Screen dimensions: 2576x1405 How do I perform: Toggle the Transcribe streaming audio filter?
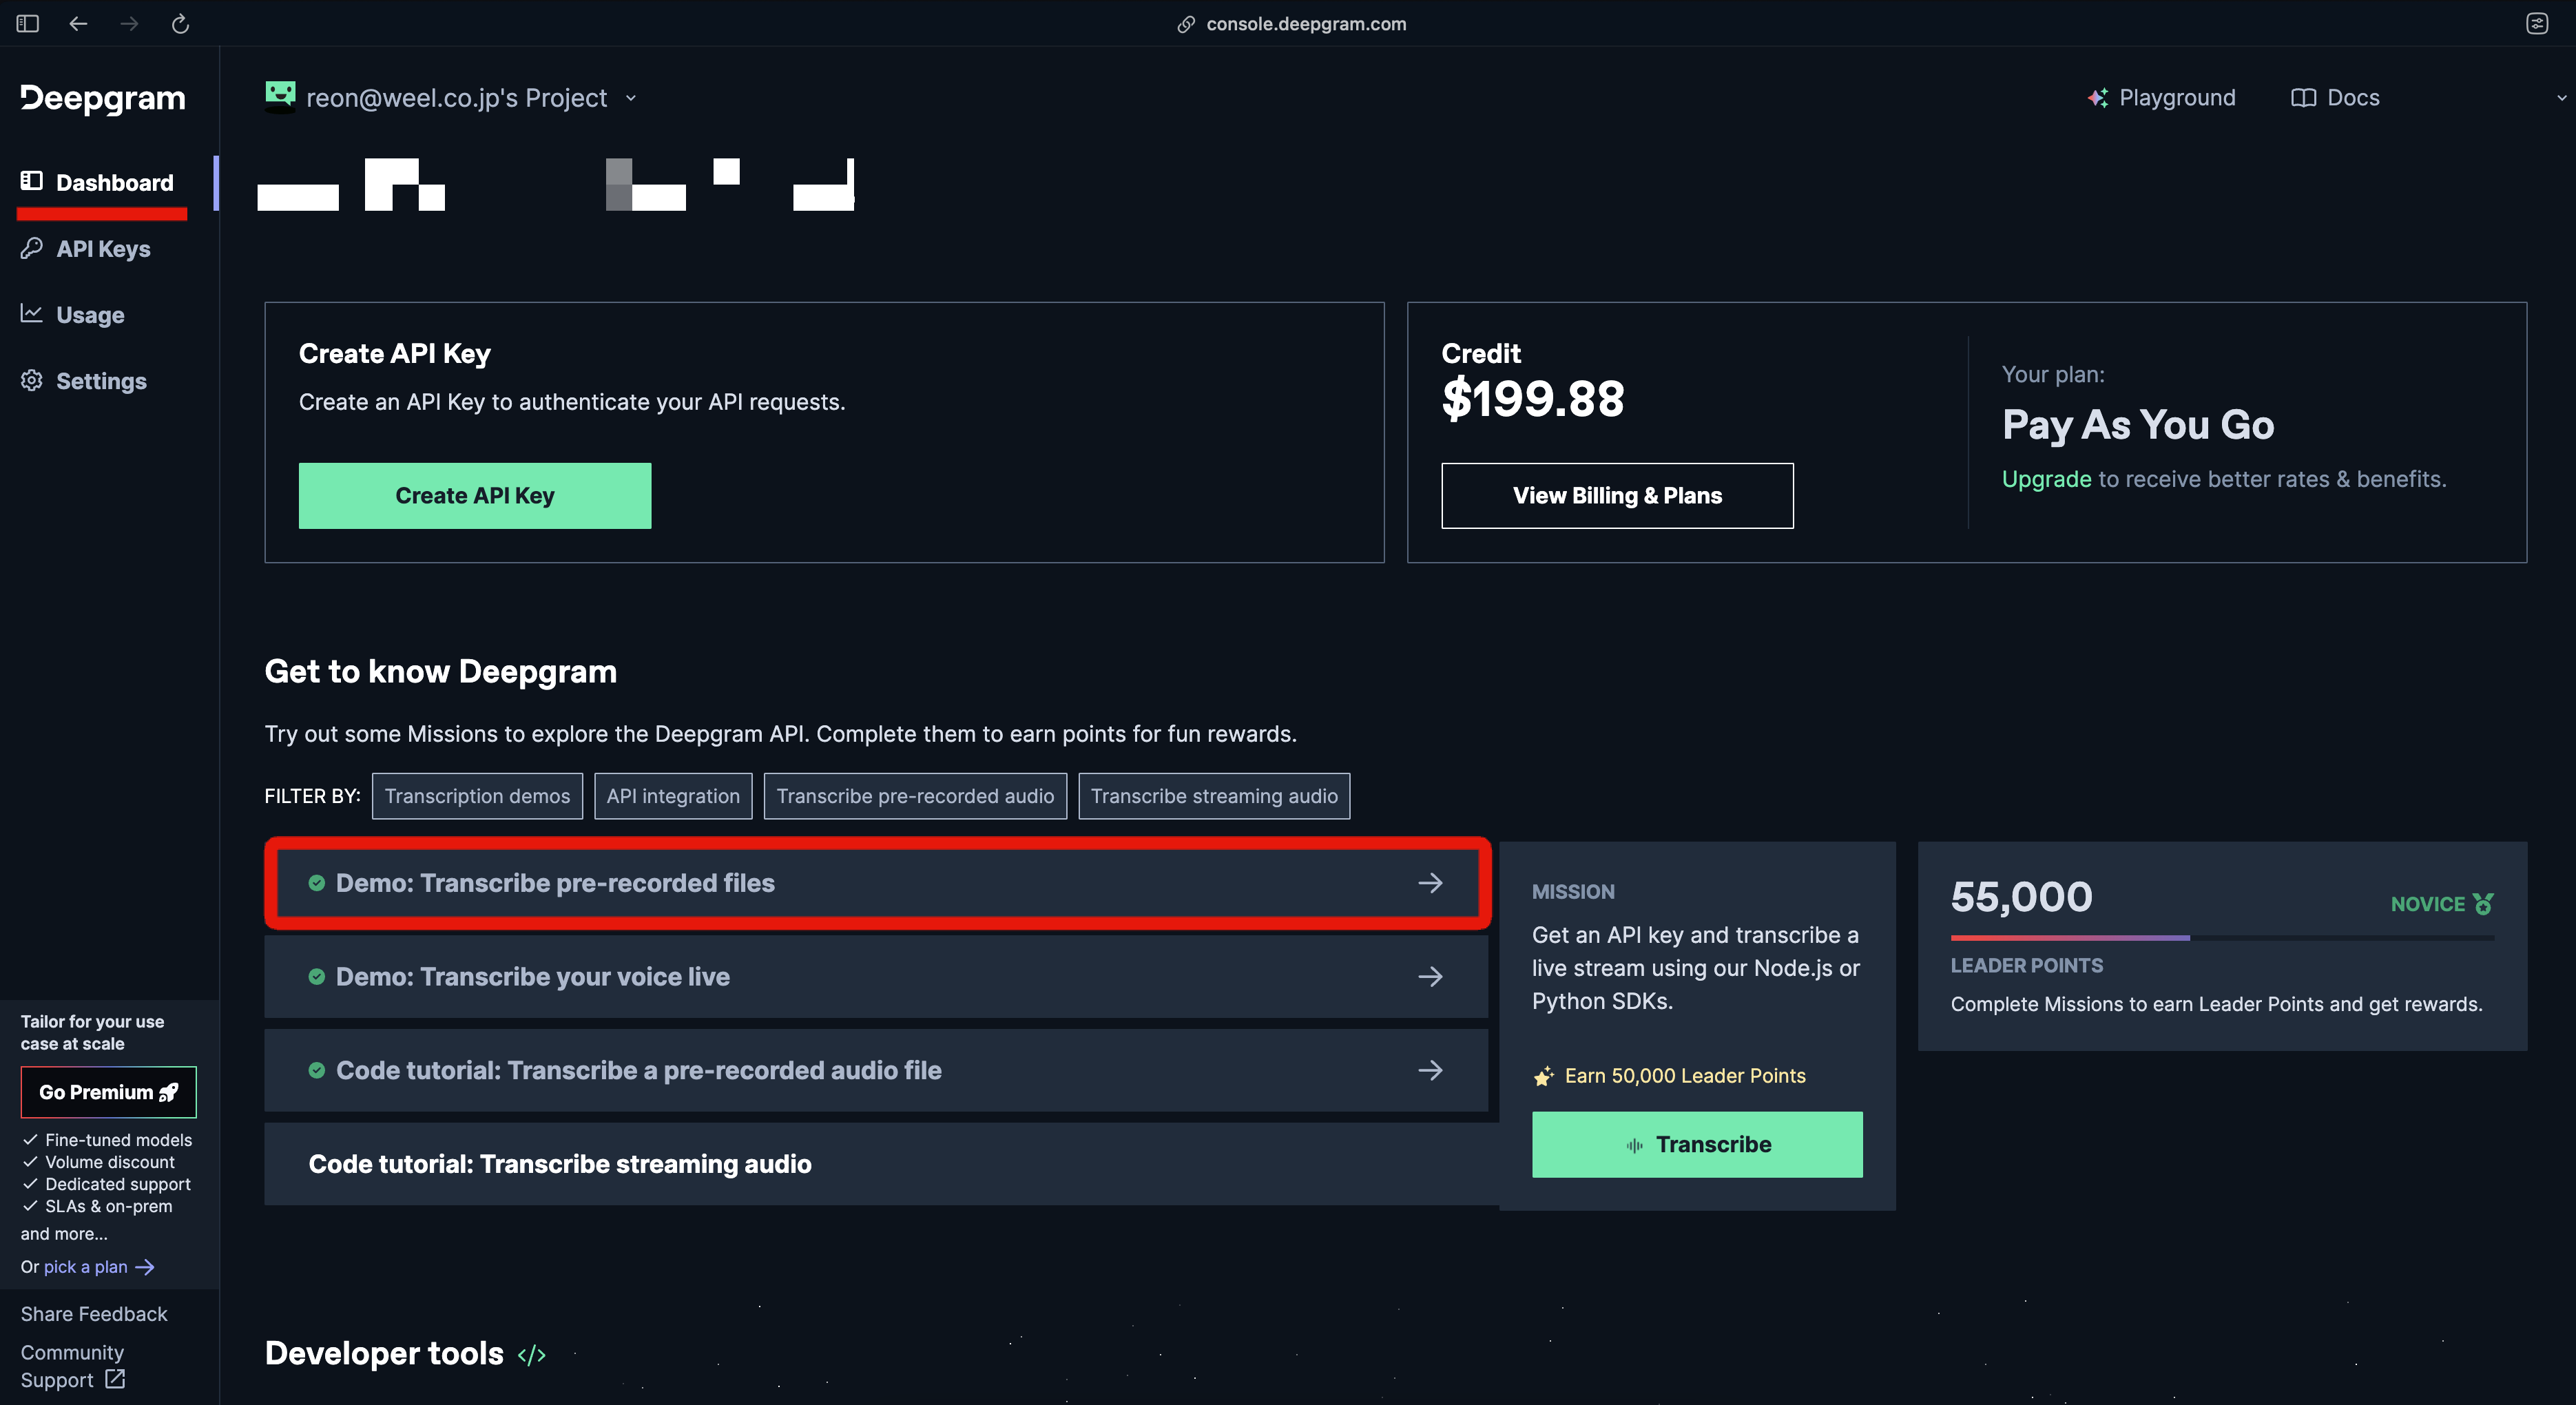click(x=1214, y=796)
